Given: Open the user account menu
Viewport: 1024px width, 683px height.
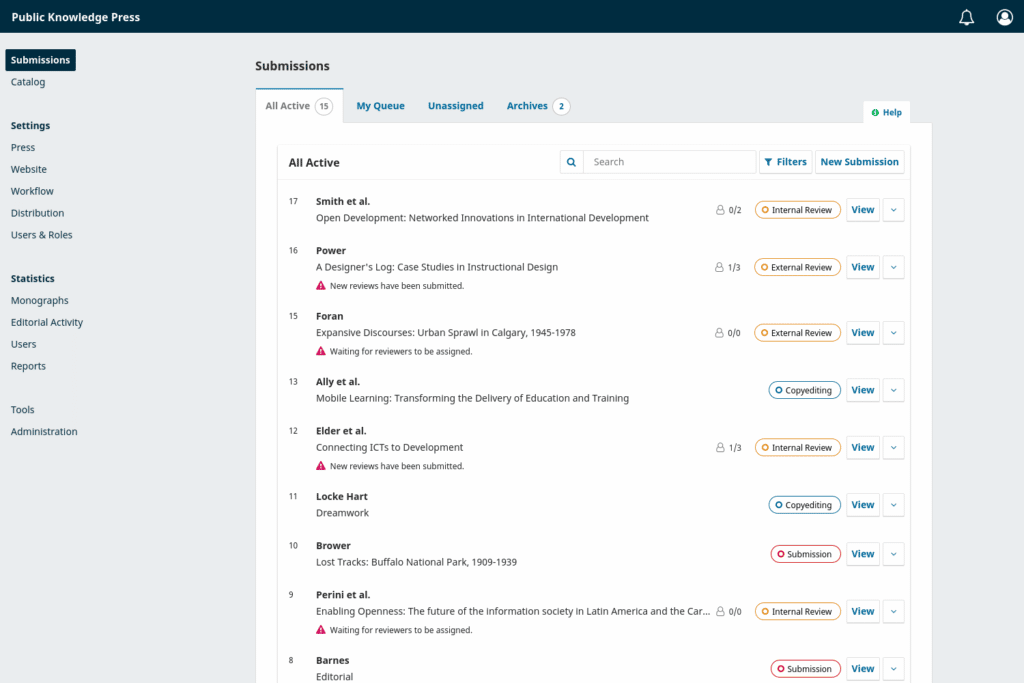Looking at the screenshot, I should 1004,17.
